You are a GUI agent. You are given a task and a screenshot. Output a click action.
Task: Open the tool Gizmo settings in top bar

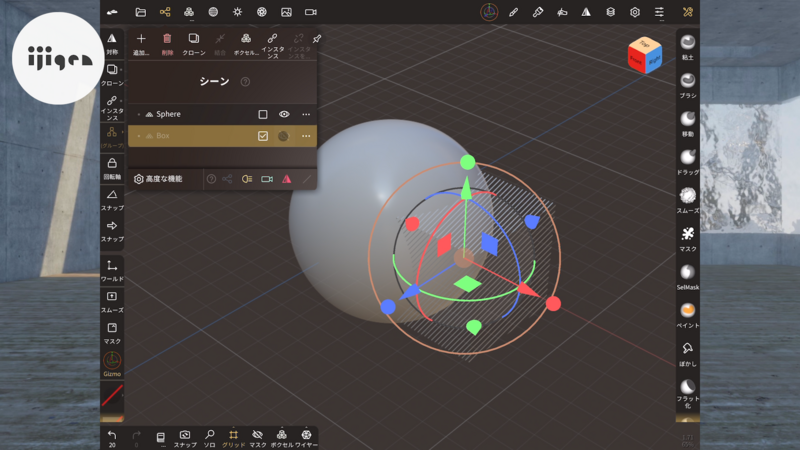click(x=489, y=12)
